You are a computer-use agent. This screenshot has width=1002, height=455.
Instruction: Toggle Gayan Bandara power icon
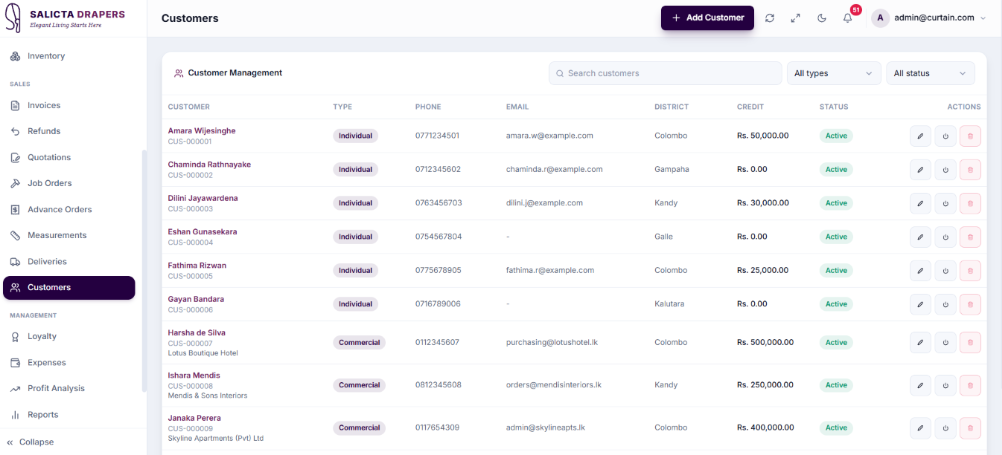946,304
